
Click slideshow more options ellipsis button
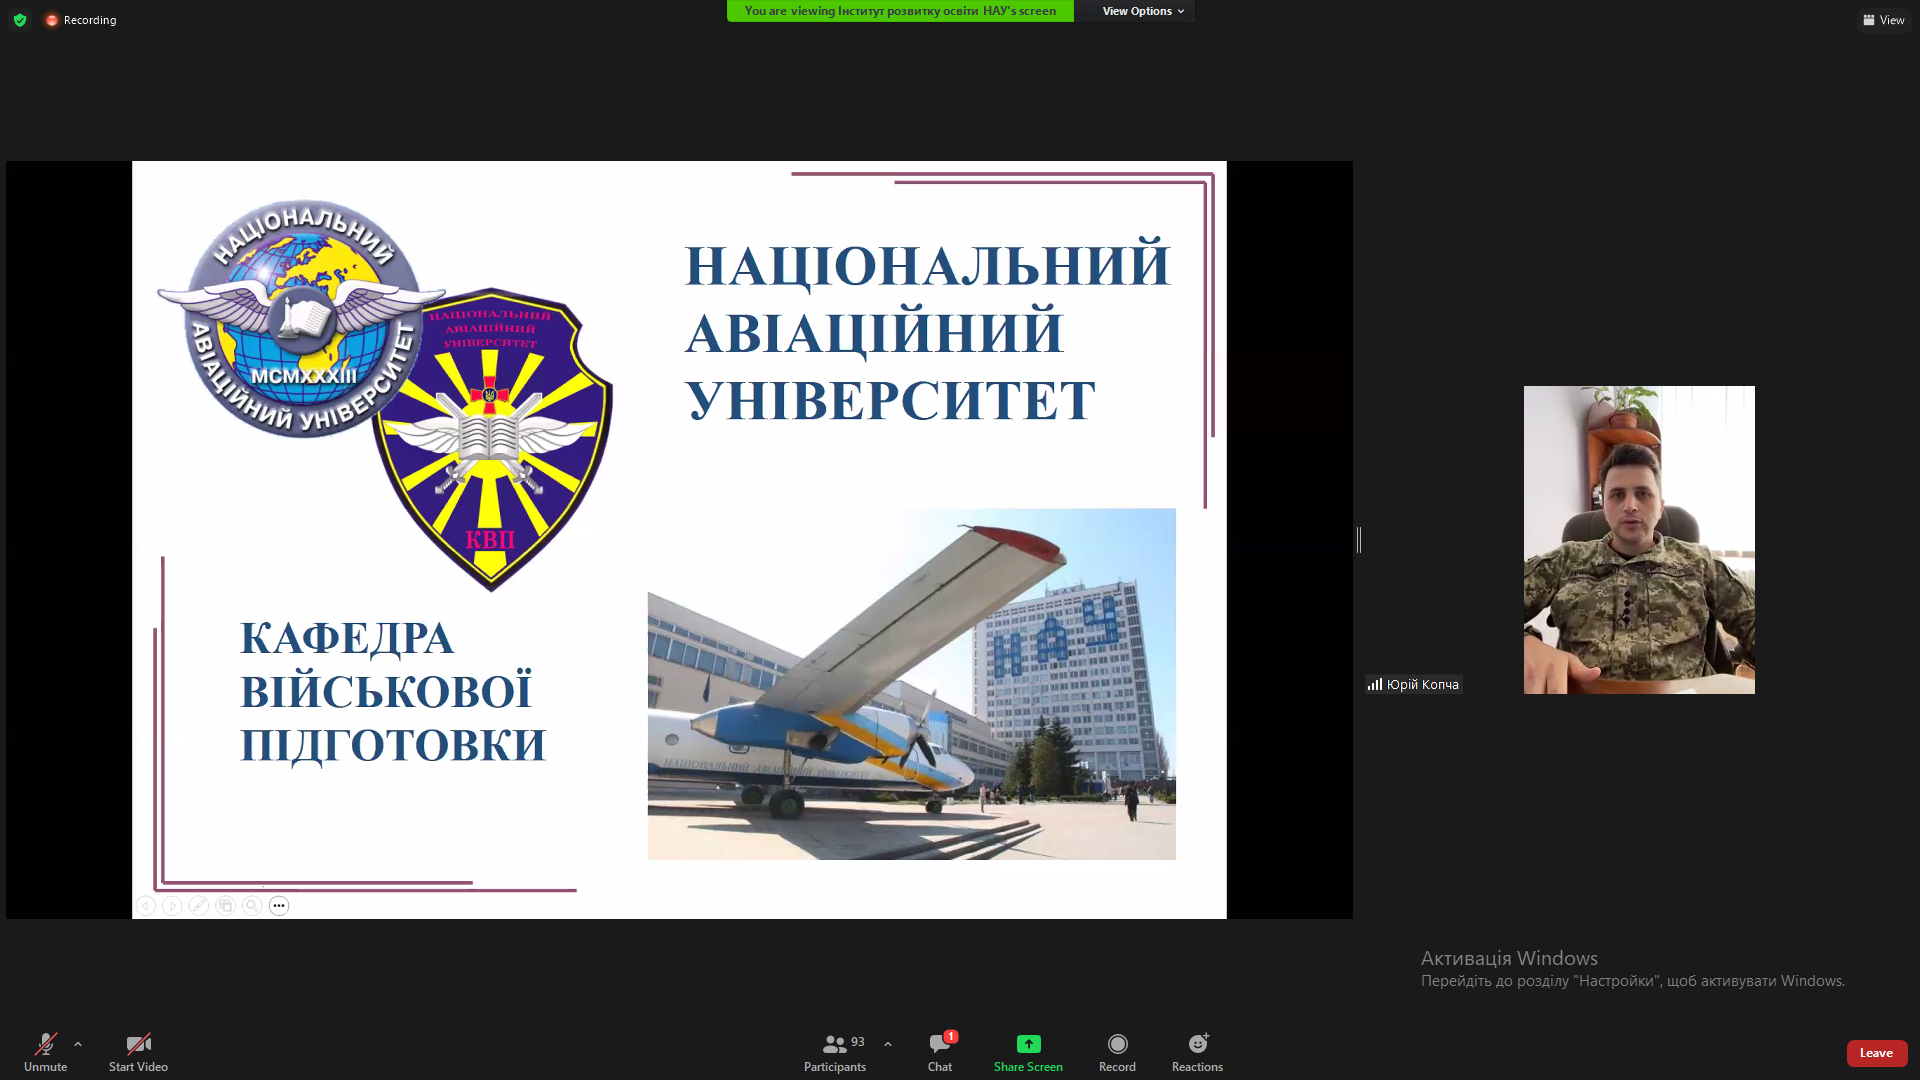click(279, 906)
